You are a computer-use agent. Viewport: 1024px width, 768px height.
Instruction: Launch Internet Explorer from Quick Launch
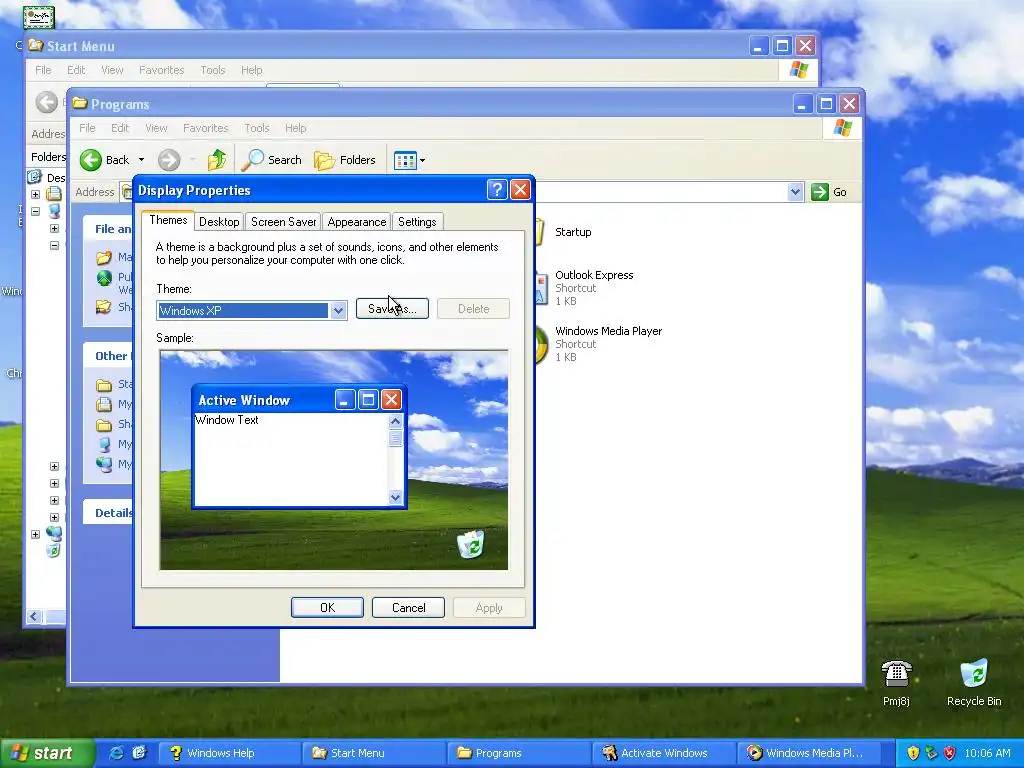(116, 753)
